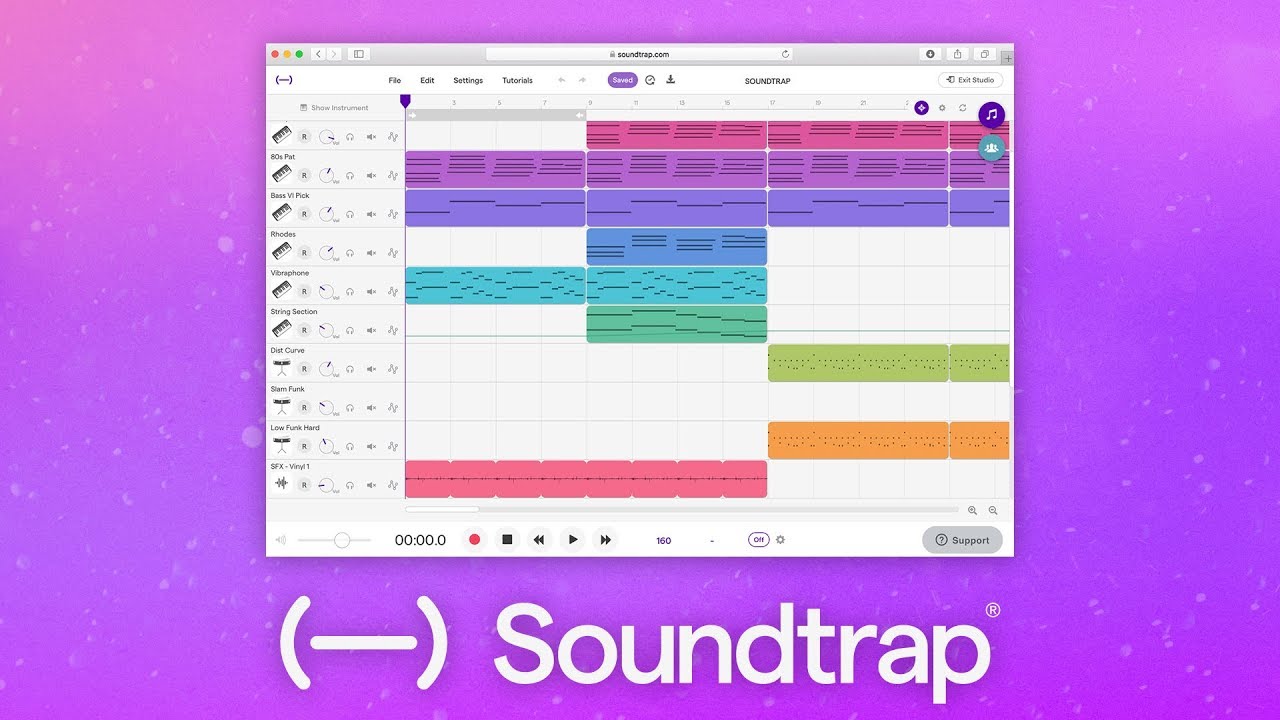Toggle the metronome Off switch
Image resolution: width=1280 pixels, height=720 pixels.
(759, 540)
